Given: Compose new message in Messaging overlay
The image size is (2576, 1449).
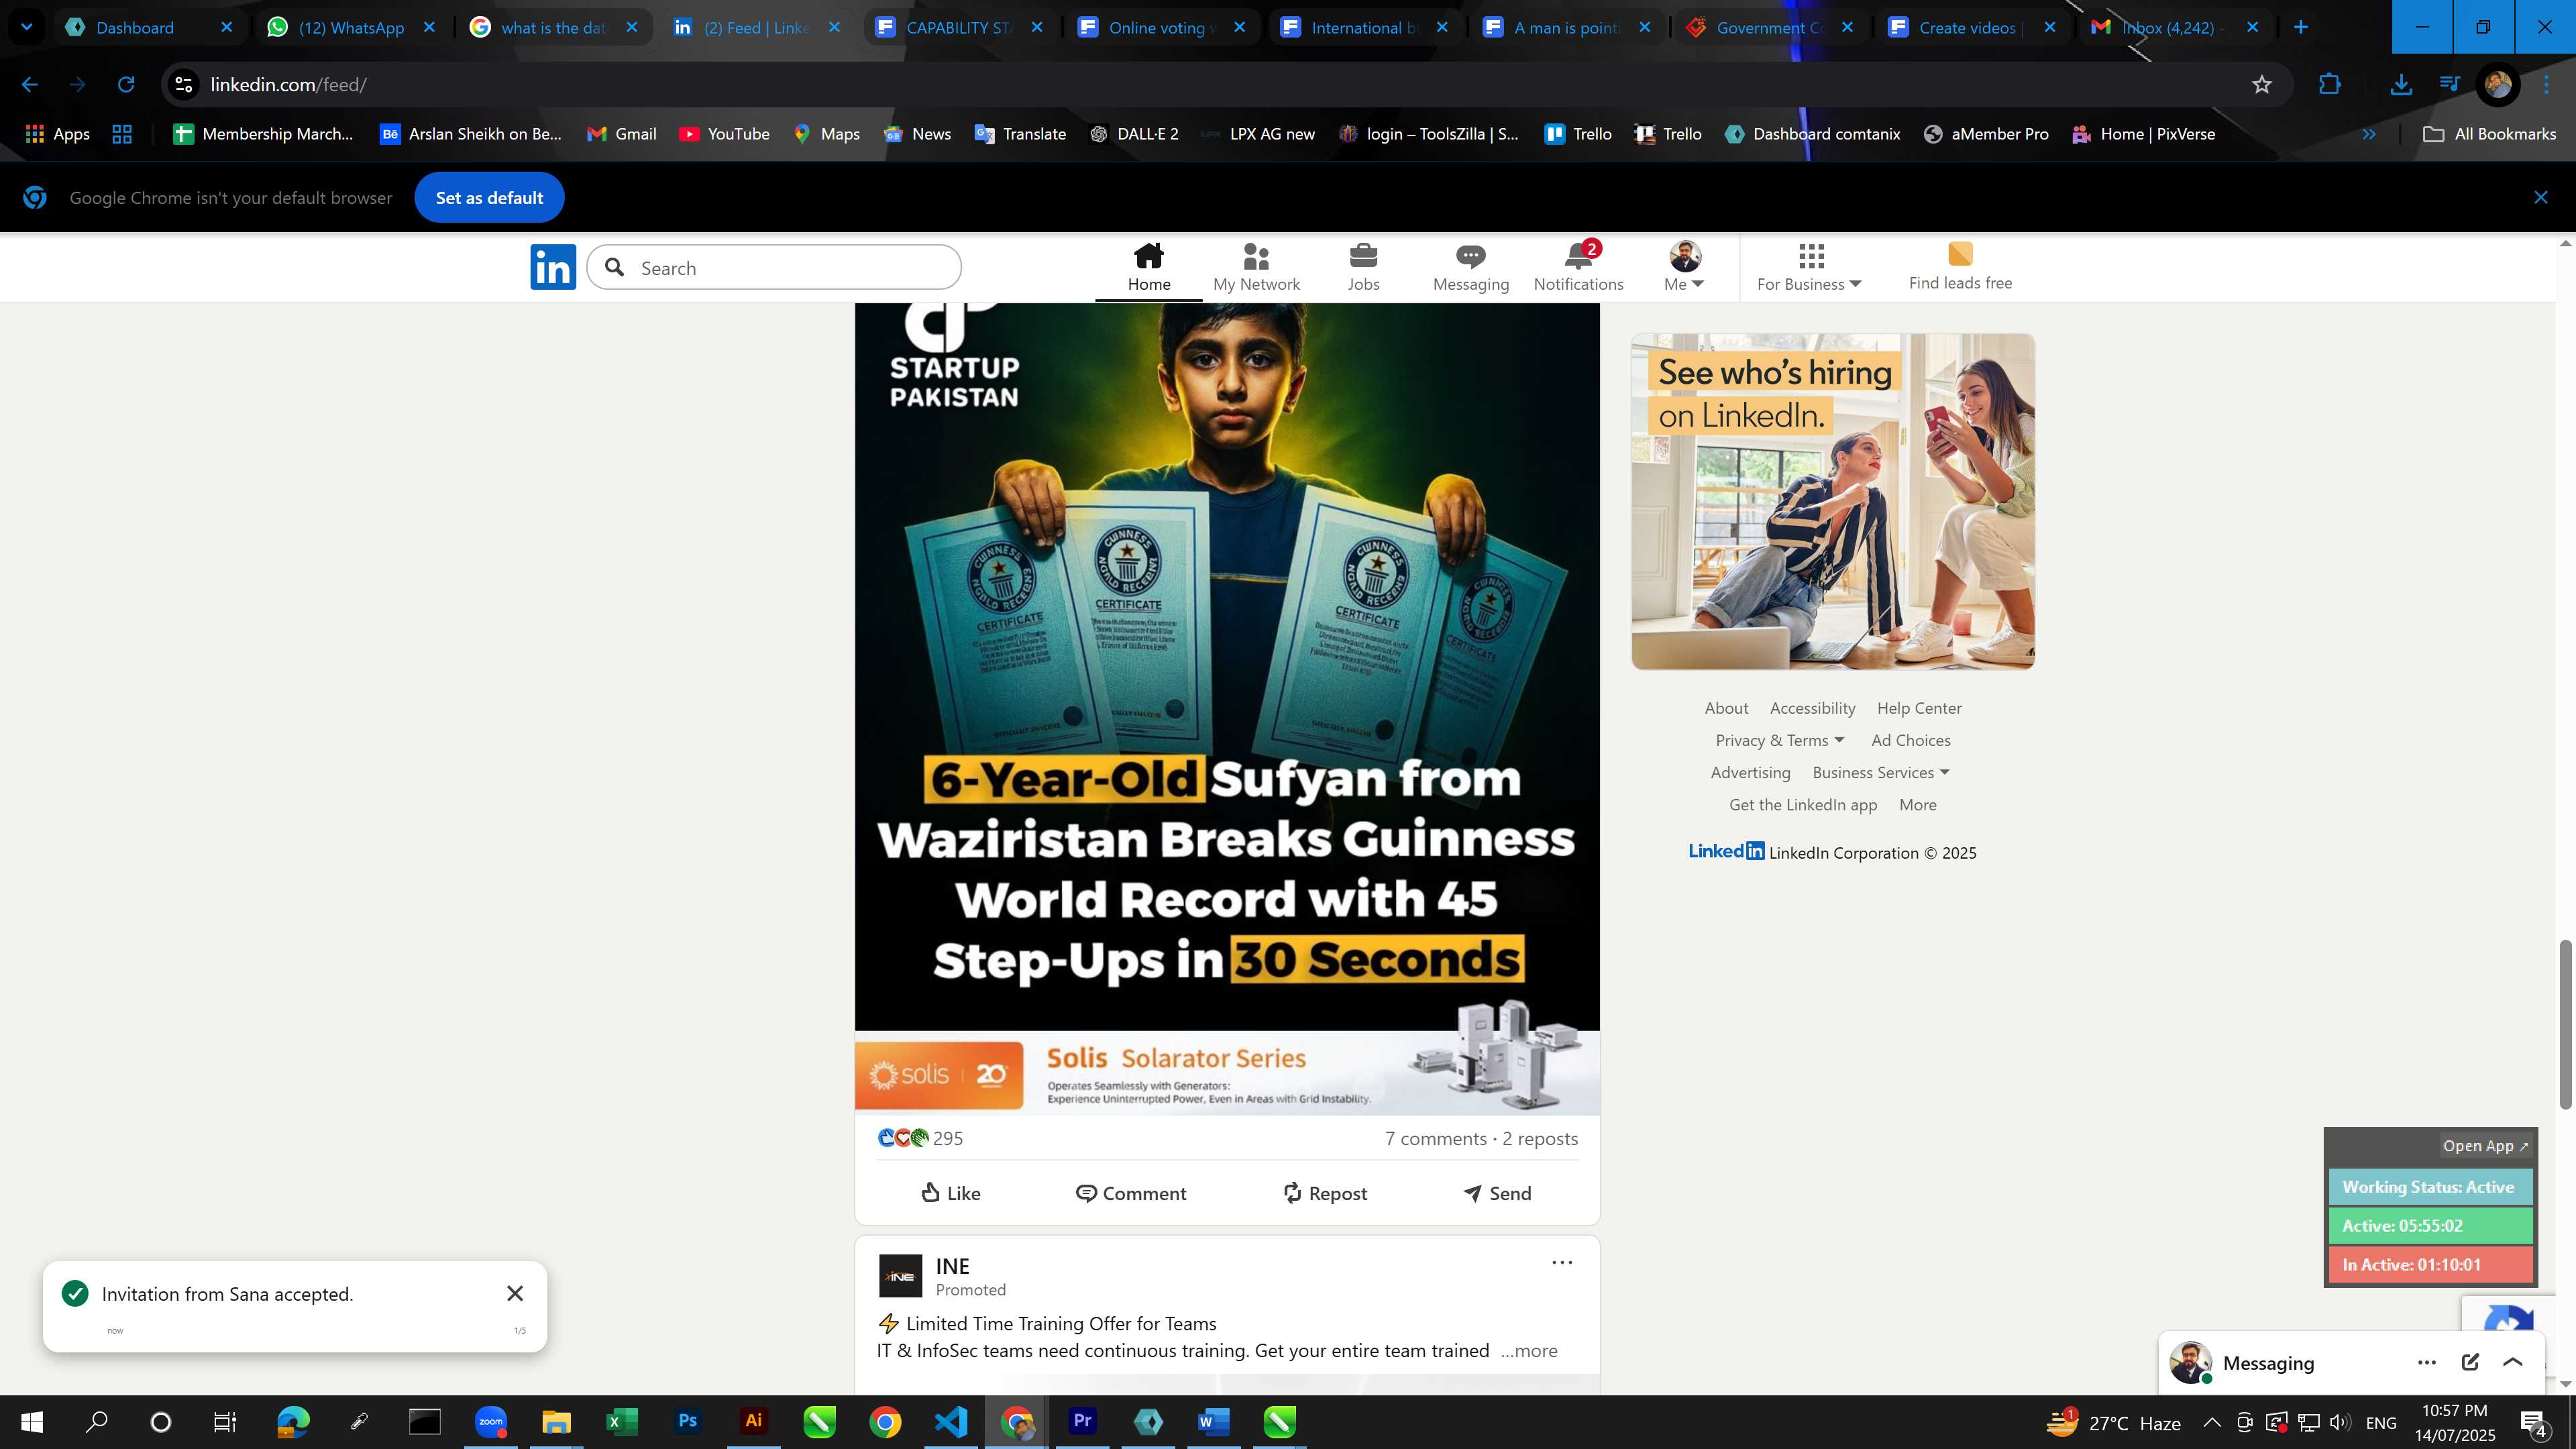Looking at the screenshot, I should (x=2470, y=1362).
